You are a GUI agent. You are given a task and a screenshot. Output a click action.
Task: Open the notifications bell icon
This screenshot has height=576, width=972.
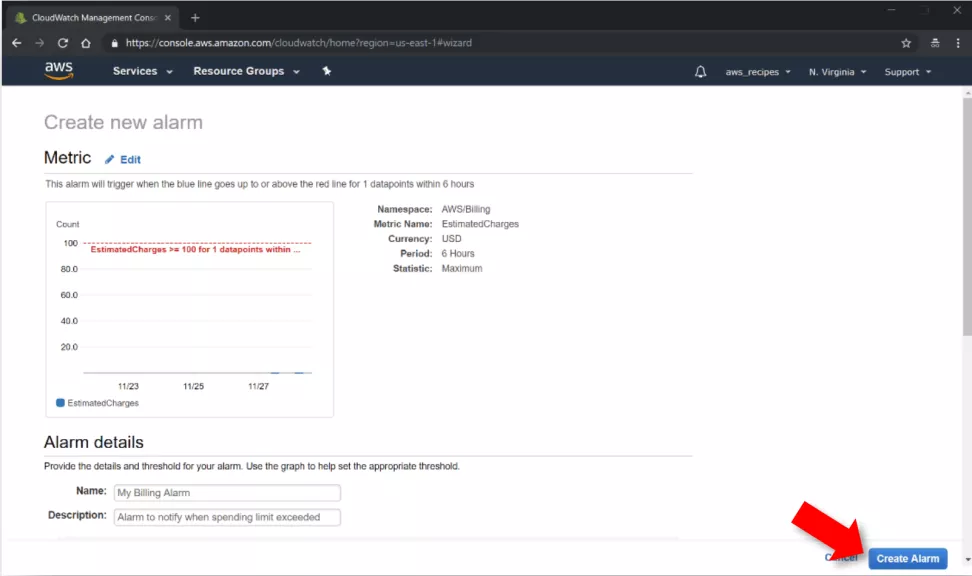[x=700, y=72]
